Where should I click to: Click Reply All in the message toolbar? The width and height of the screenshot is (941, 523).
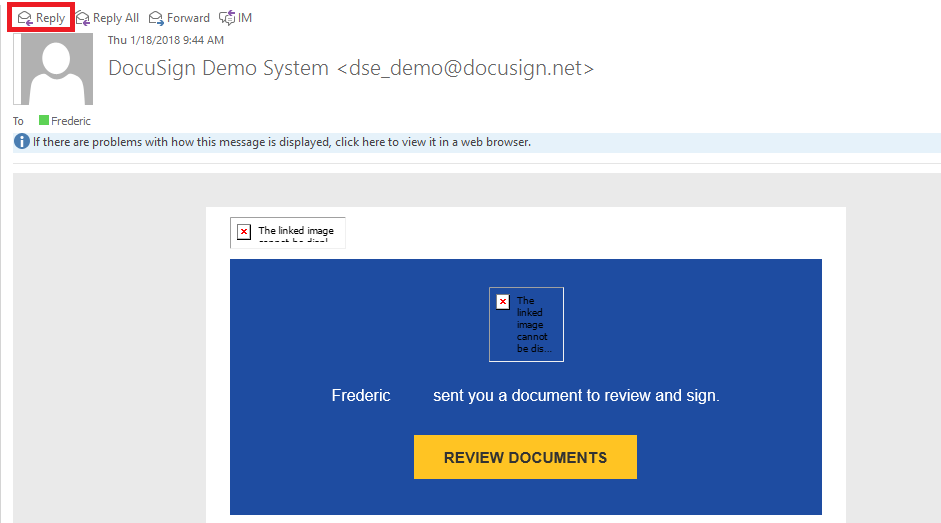click(x=107, y=18)
